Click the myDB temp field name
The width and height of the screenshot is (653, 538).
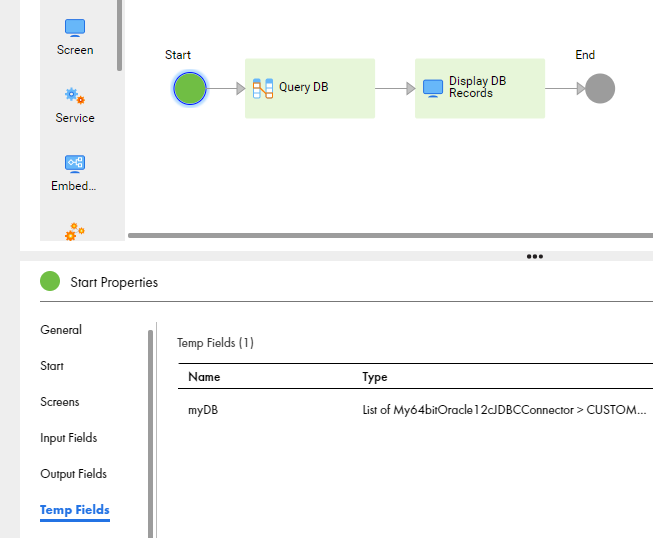[x=203, y=410]
